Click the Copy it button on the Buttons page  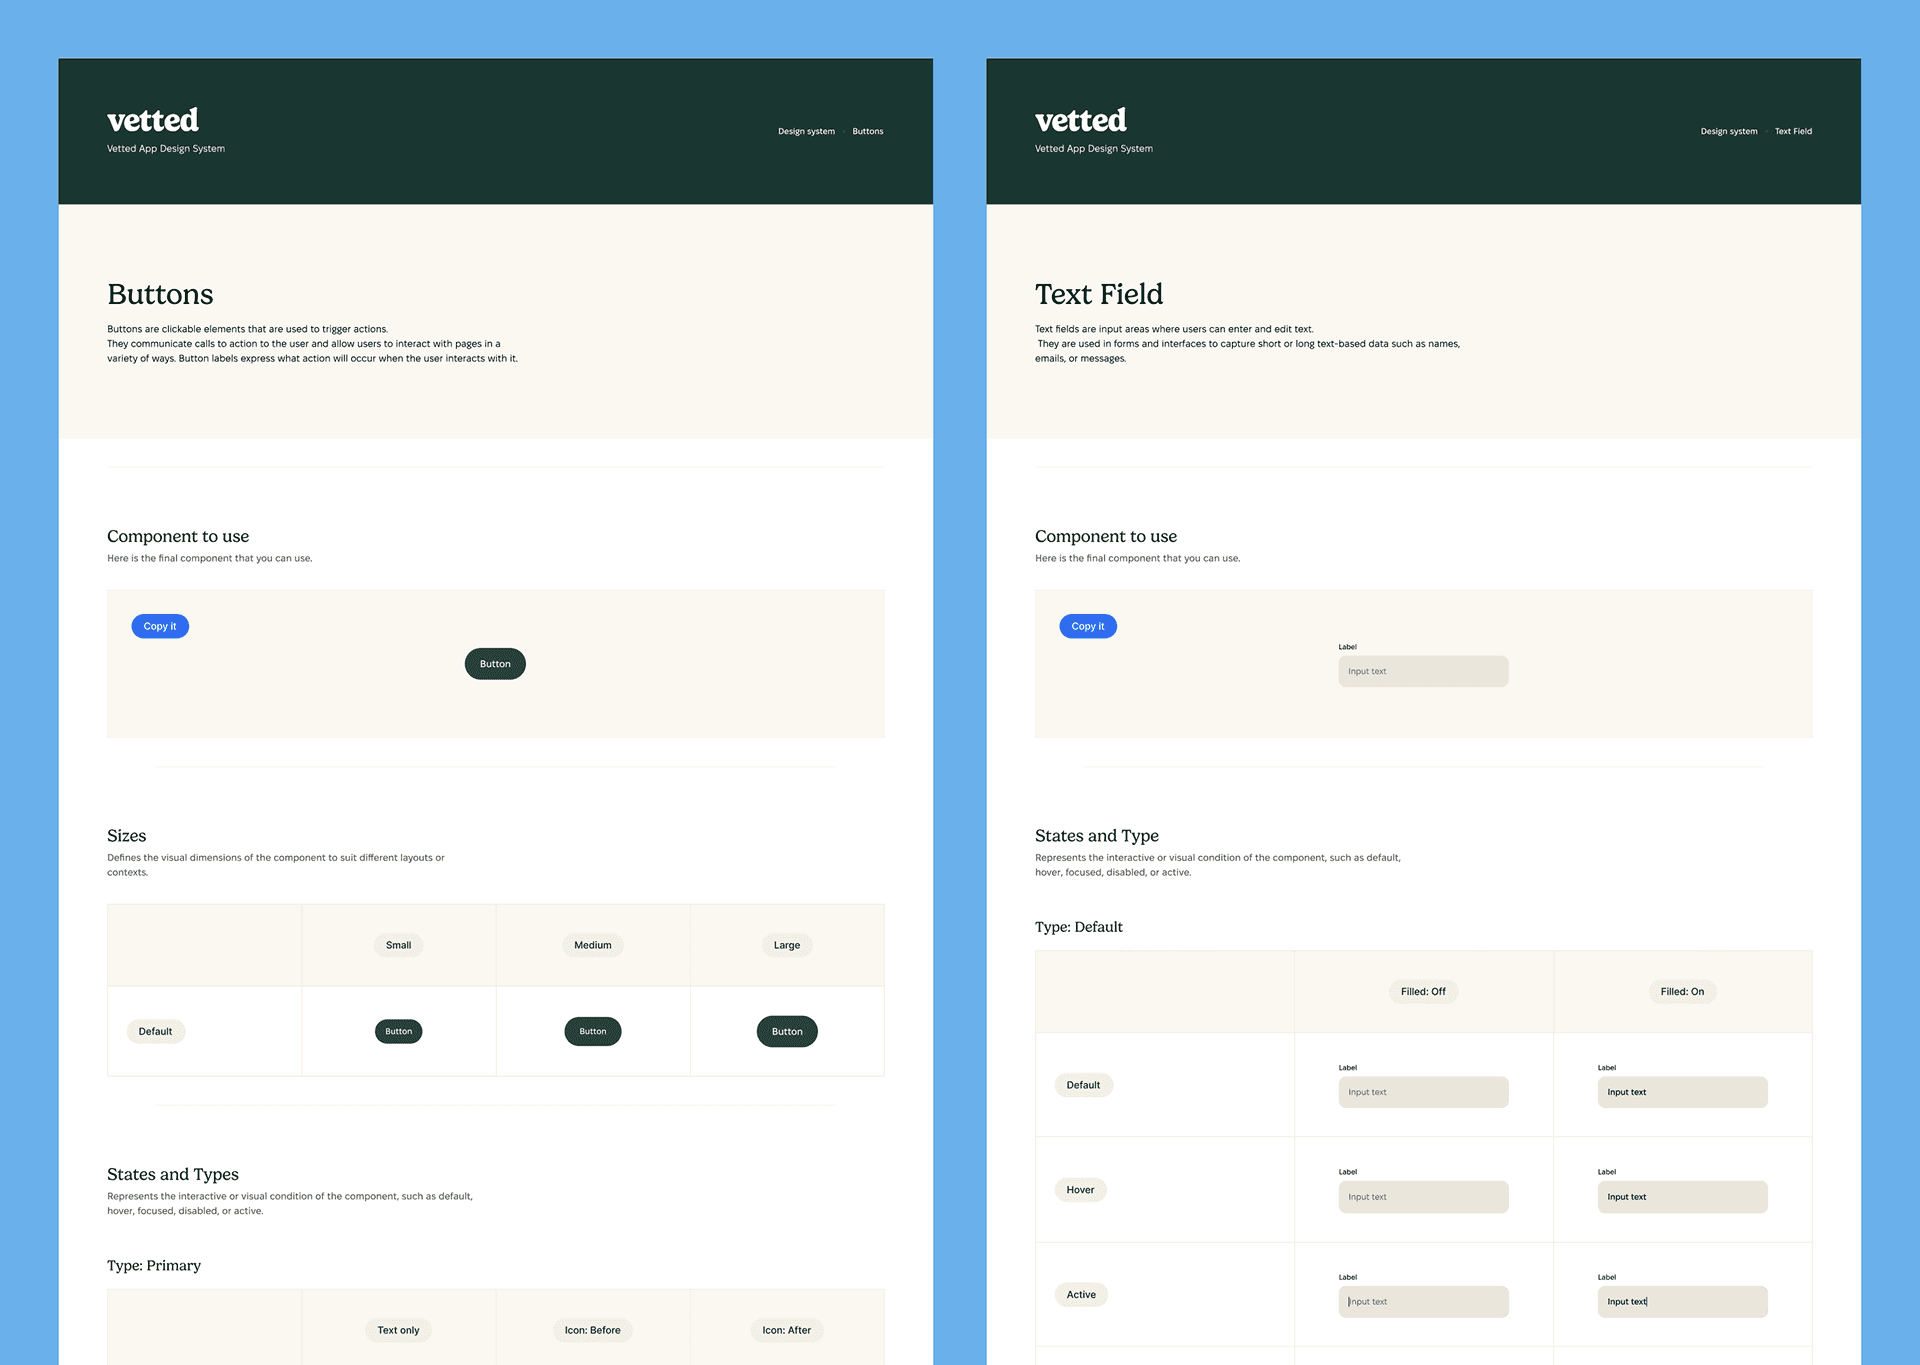[x=159, y=626]
